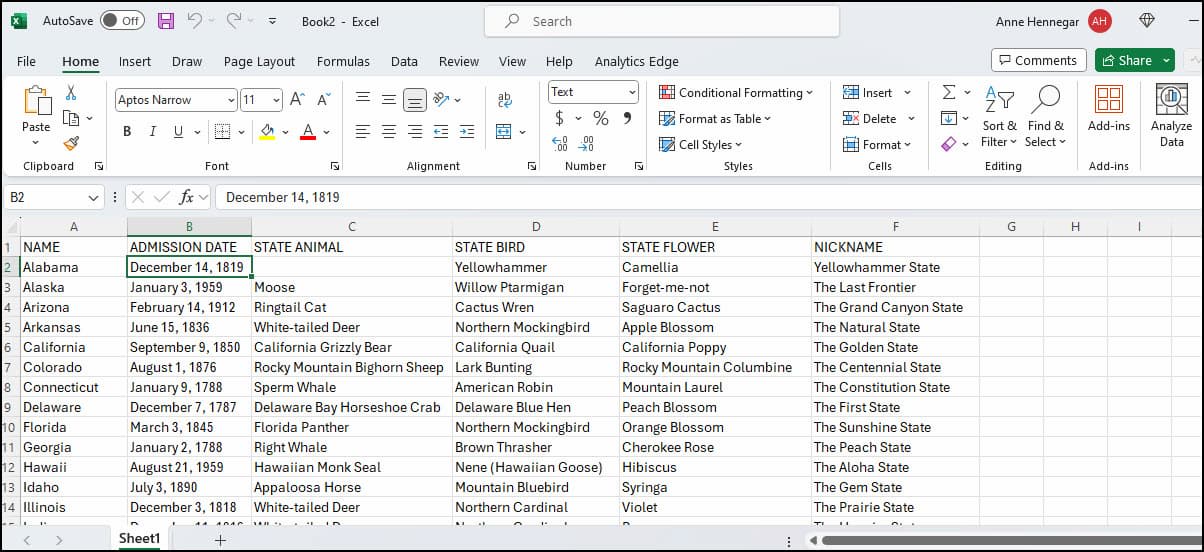Click the Align Right icon
The height and width of the screenshot is (552, 1204).
coord(415,132)
